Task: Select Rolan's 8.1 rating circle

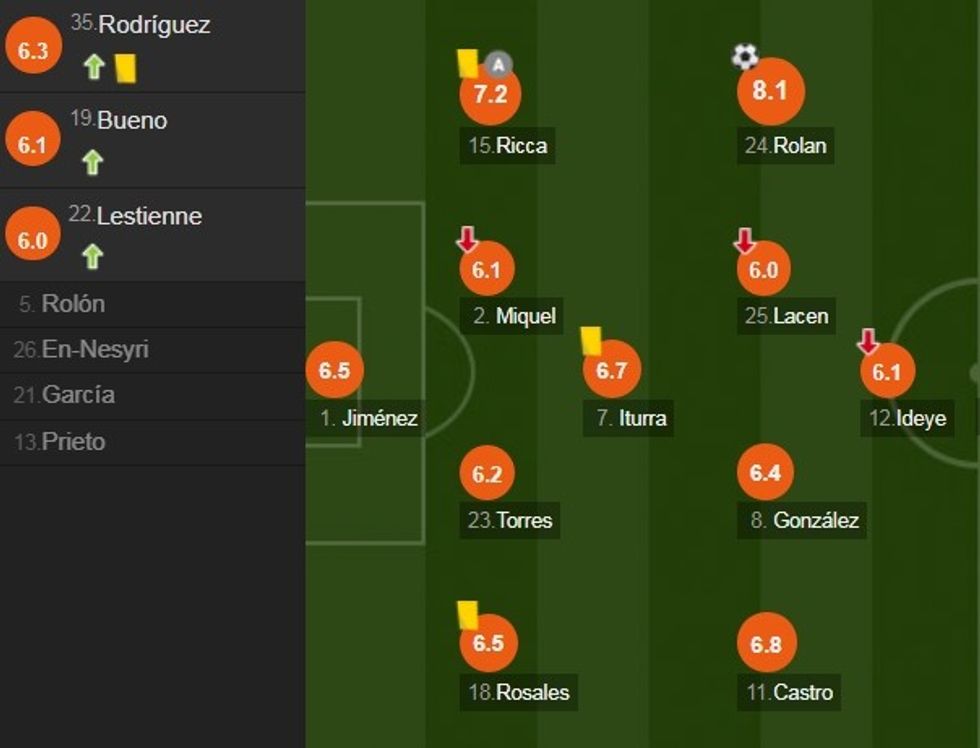Action: 770,91
